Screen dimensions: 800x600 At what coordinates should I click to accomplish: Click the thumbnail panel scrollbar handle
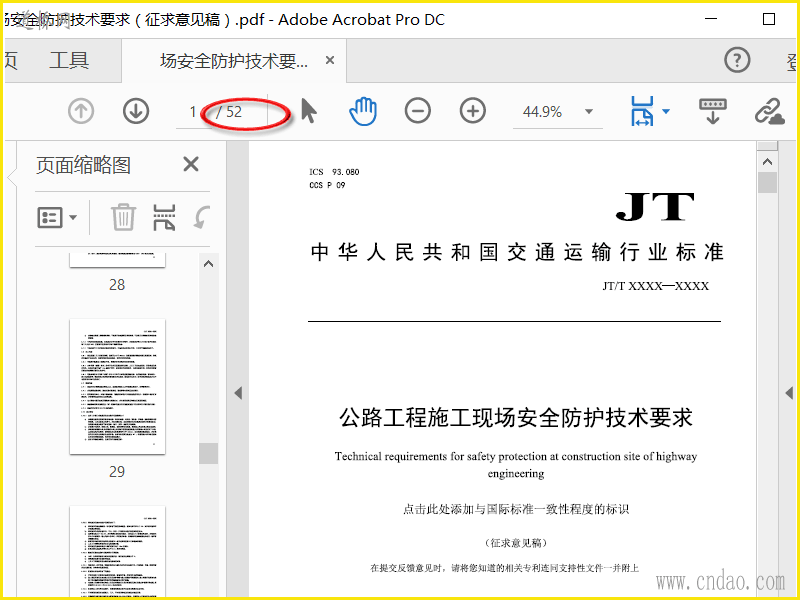208,453
